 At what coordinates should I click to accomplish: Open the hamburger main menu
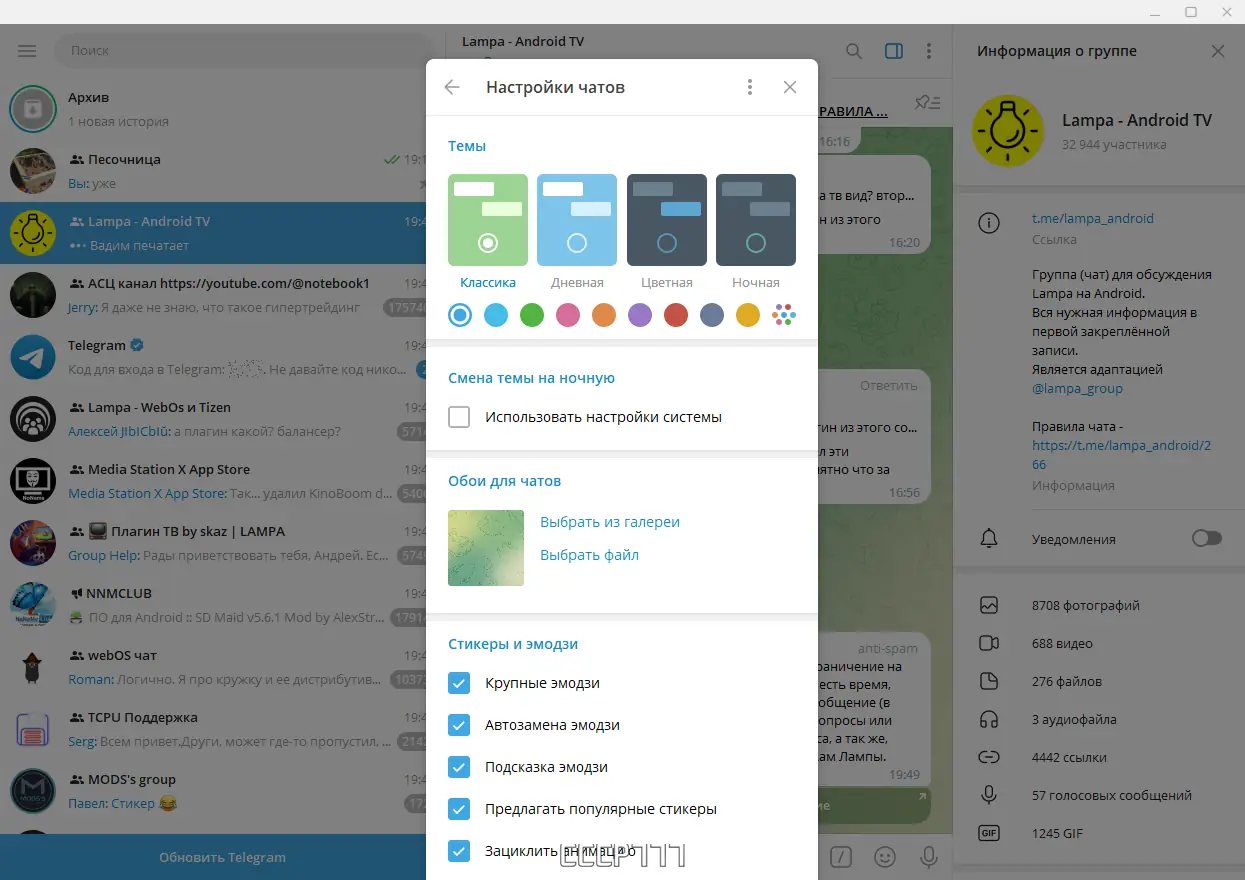pos(27,50)
